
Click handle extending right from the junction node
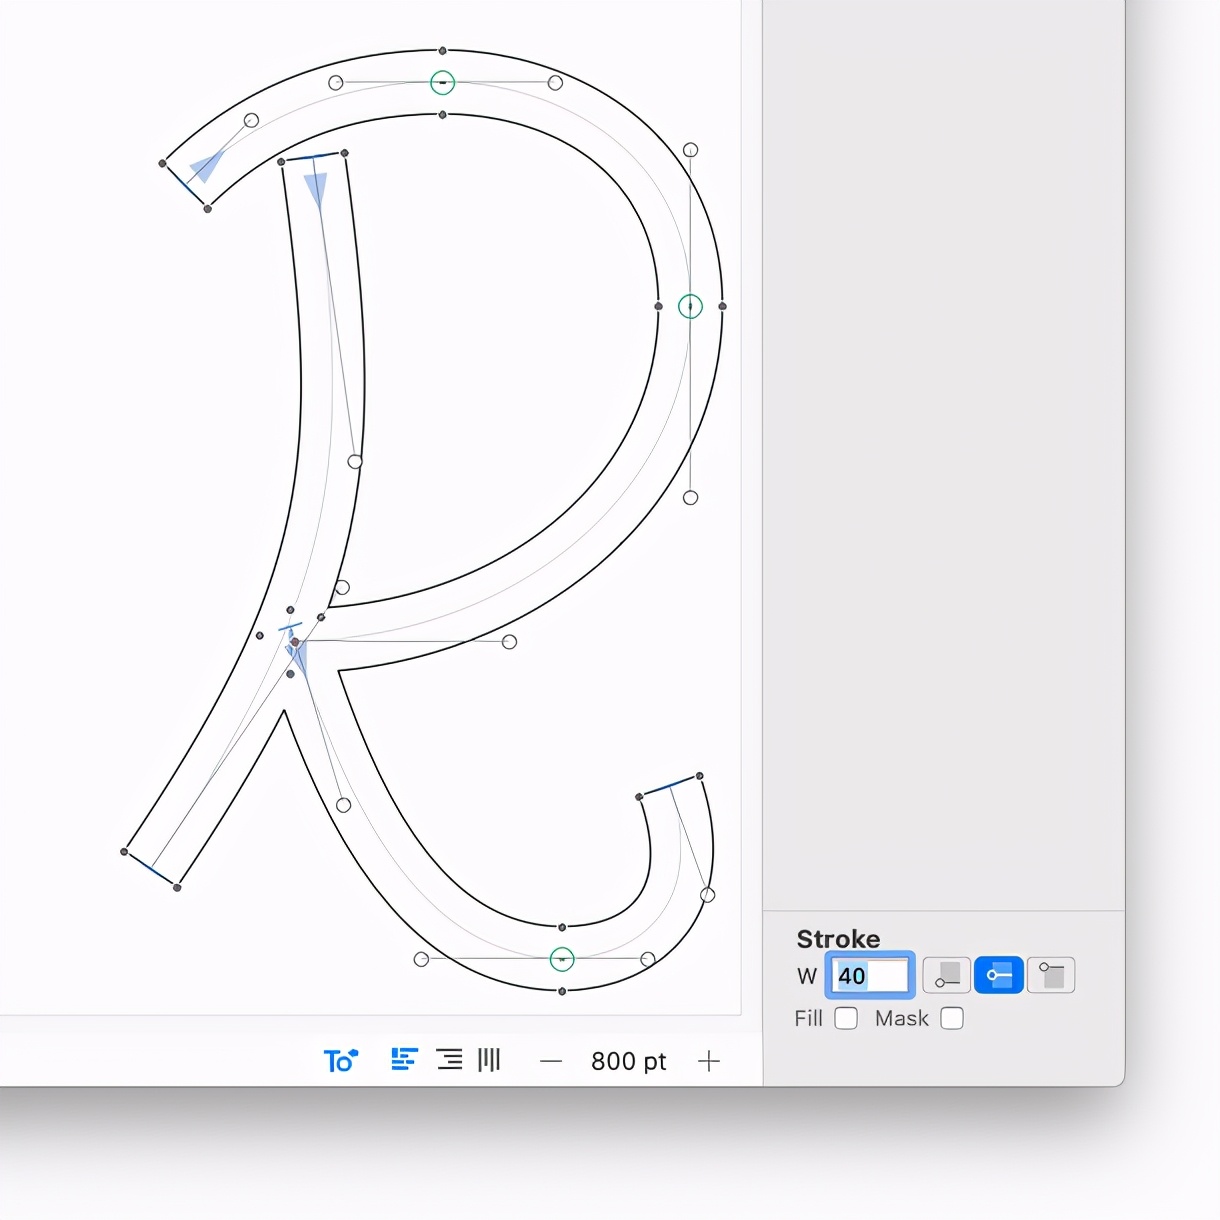[509, 642]
